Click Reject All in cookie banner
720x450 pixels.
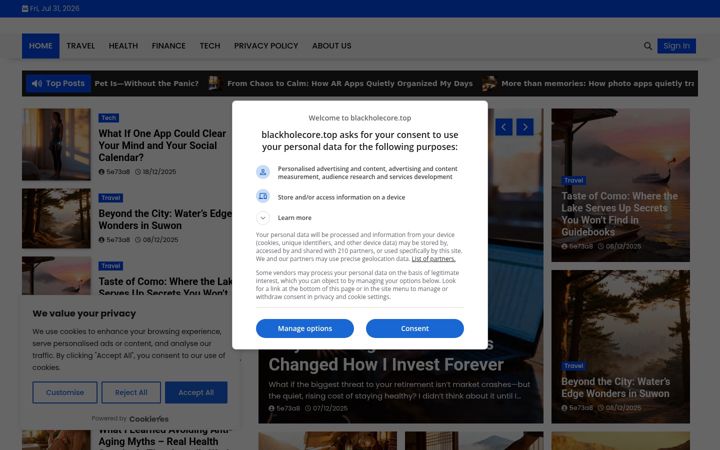(x=131, y=393)
